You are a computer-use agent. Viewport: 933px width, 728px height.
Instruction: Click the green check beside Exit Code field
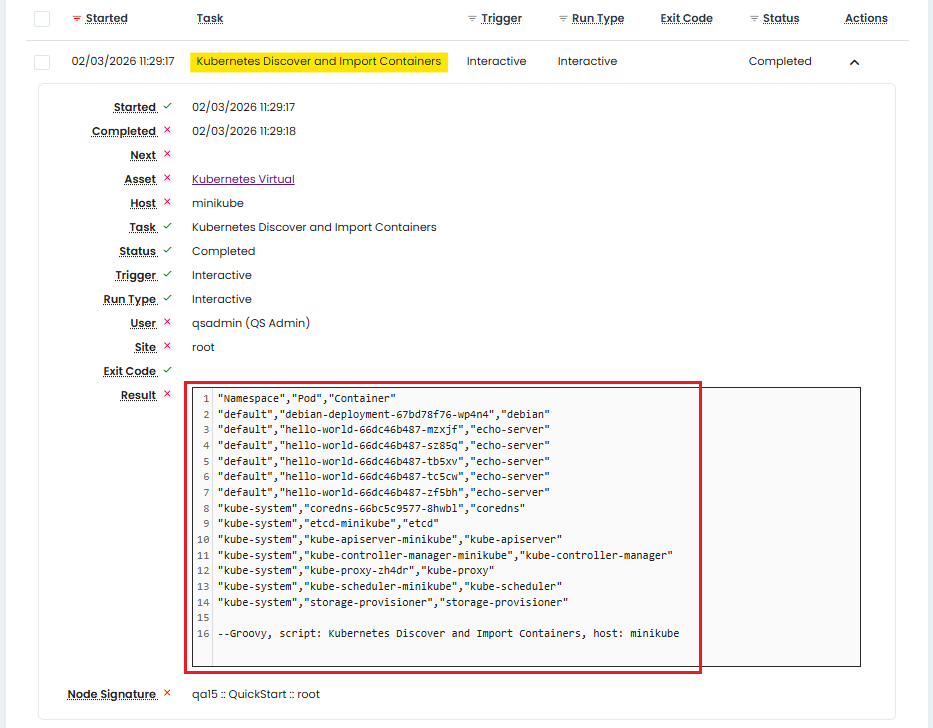167,370
